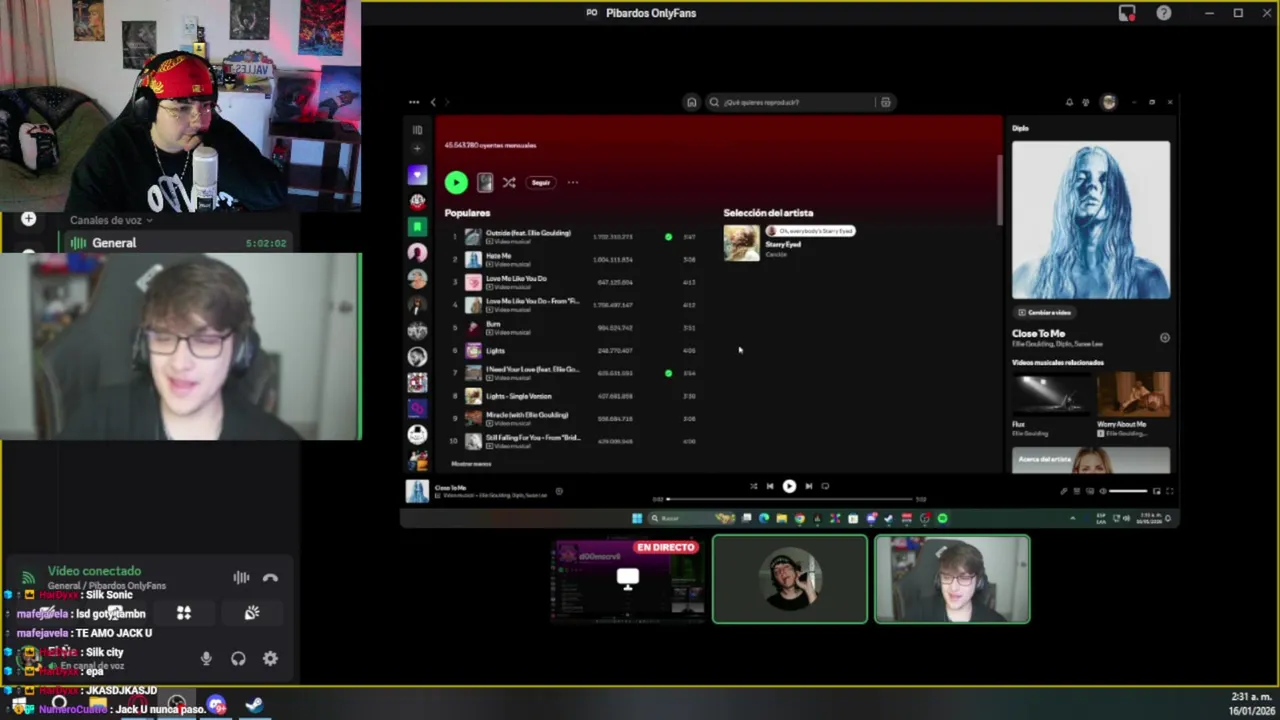Open the Windows Start button in the shared screen
Image resolution: width=1280 pixels, height=720 pixels.
coord(636,518)
